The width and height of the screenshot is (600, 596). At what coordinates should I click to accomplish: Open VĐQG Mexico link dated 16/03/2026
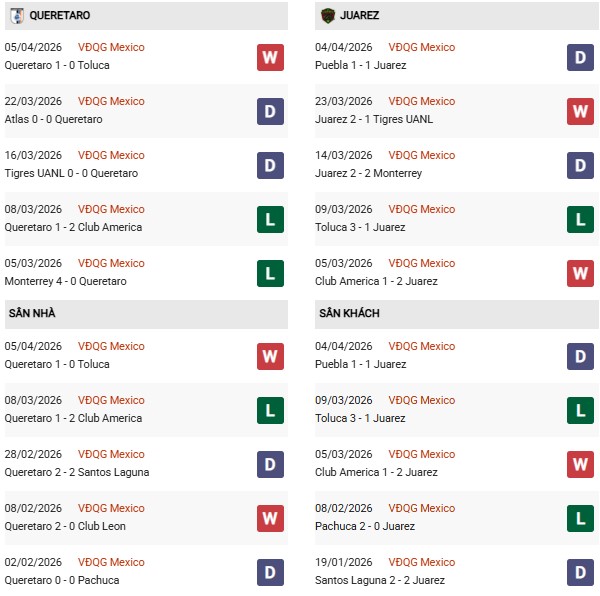pos(111,155)
